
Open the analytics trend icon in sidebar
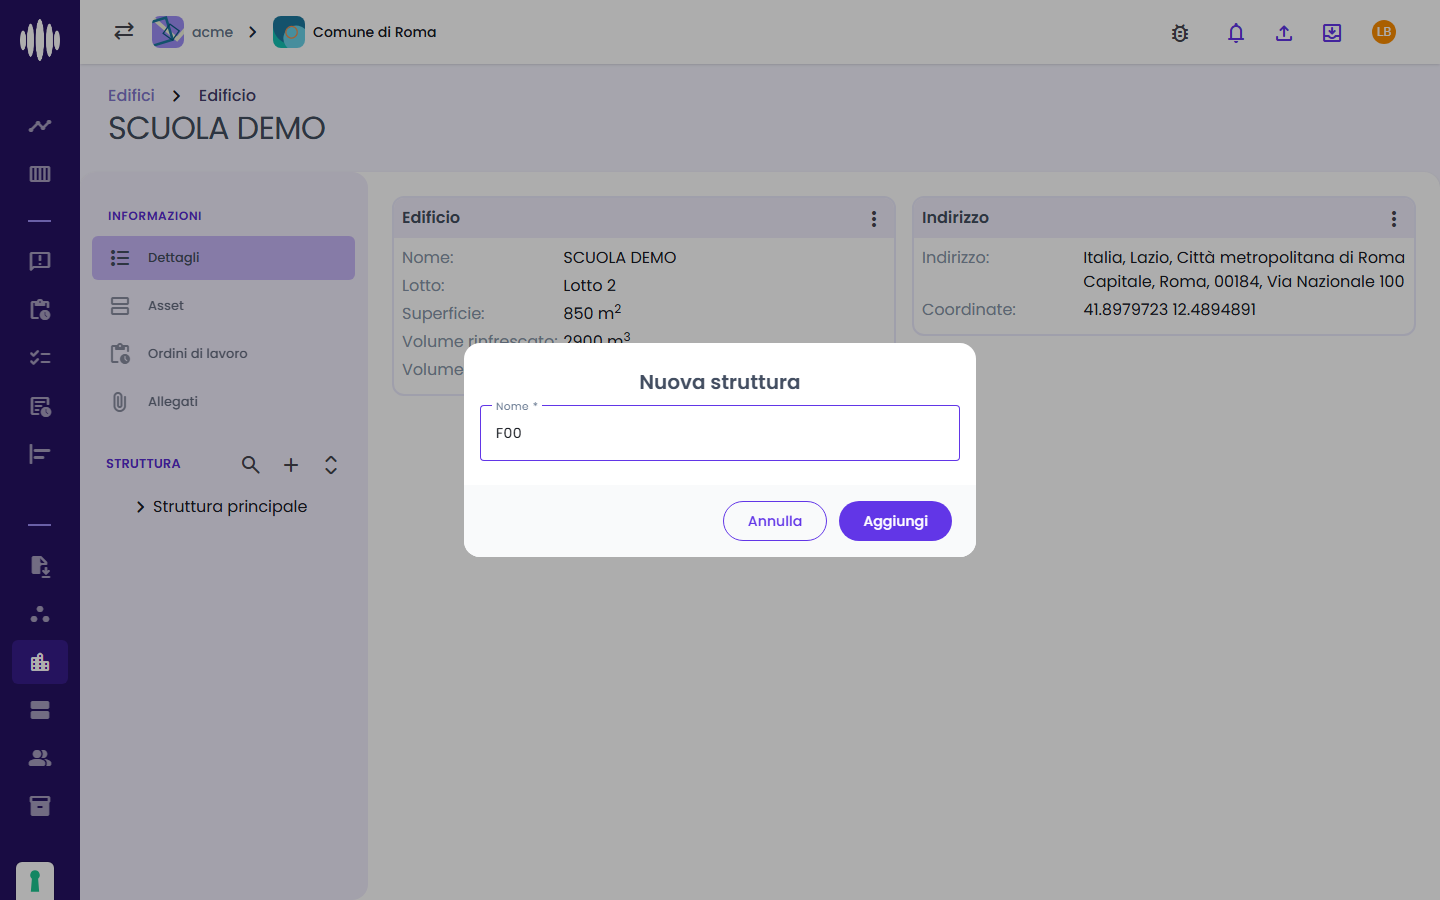(40, 126)
